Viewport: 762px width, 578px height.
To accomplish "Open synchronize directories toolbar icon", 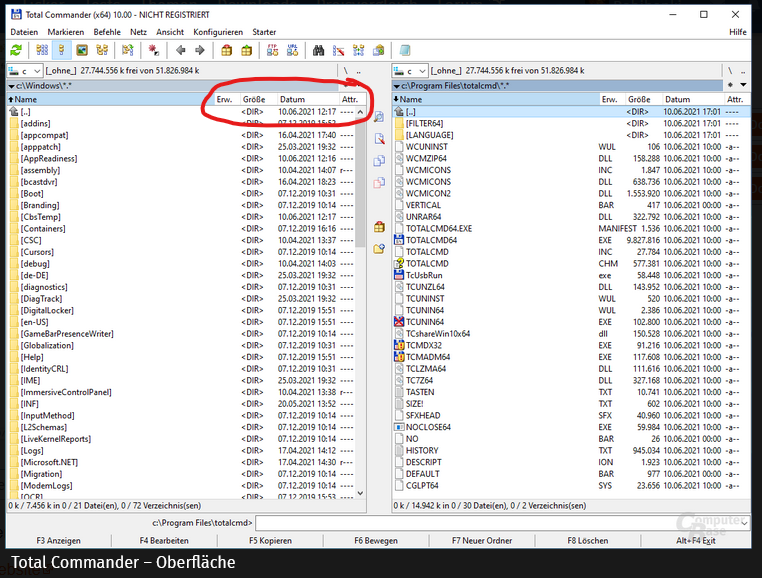I will [x=359, y=50].
